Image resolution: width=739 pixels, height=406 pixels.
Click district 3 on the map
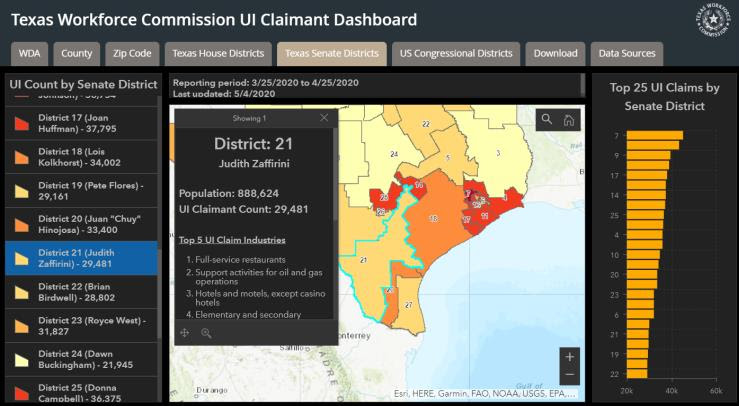click(498, 153)
